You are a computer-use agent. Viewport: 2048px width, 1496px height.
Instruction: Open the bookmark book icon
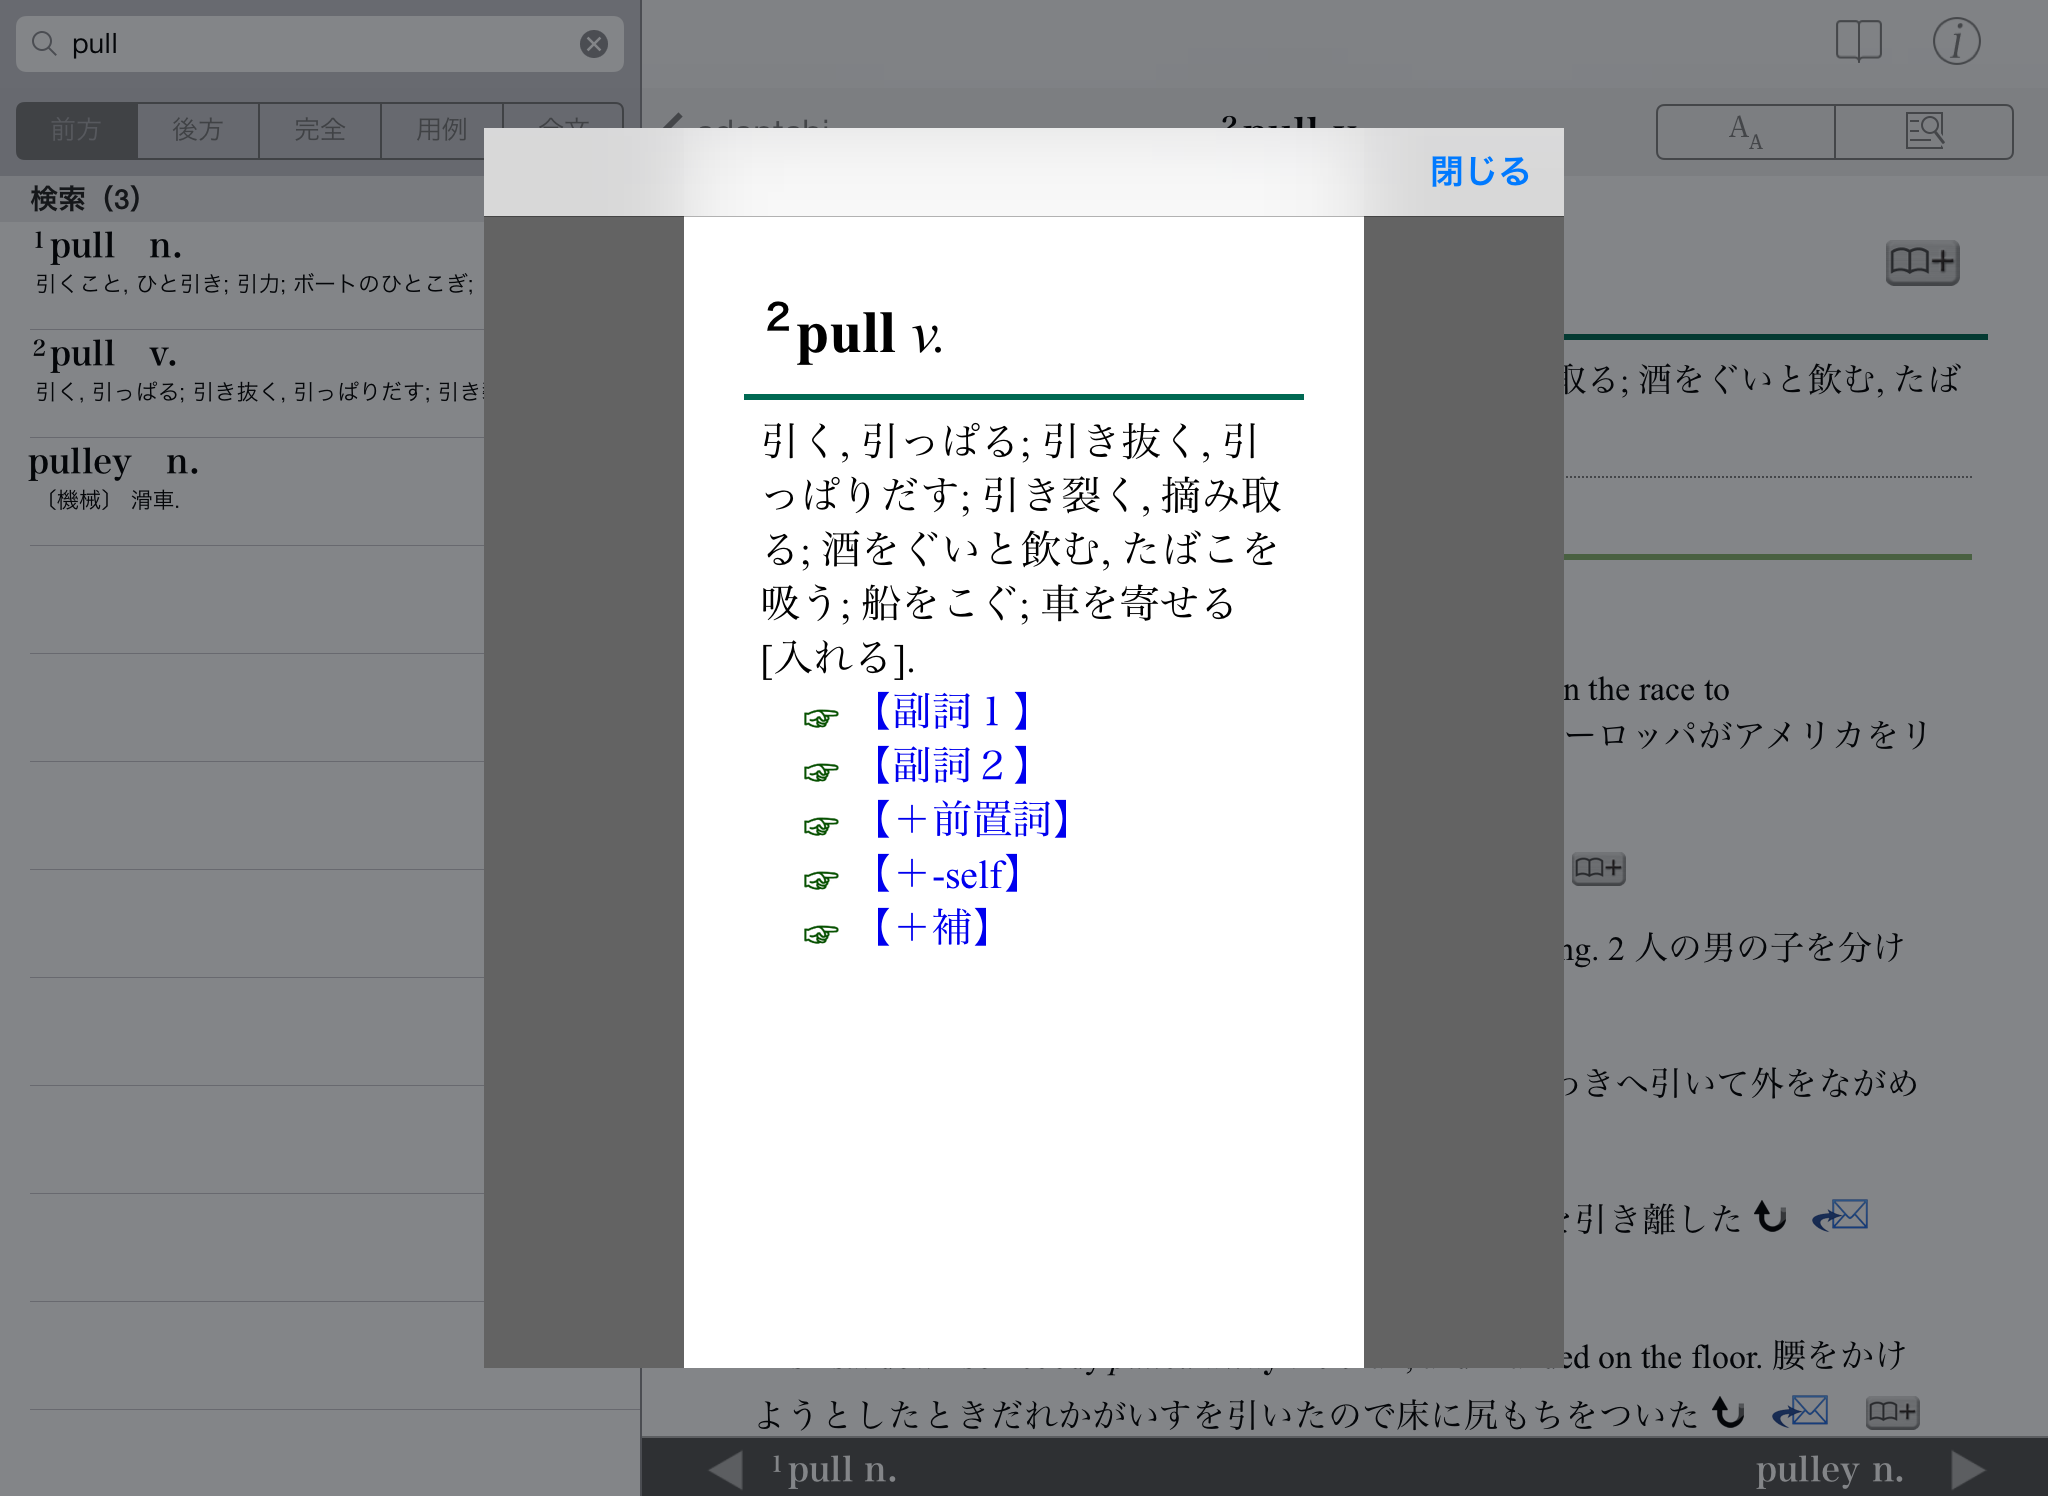[x=1858, y=42]
